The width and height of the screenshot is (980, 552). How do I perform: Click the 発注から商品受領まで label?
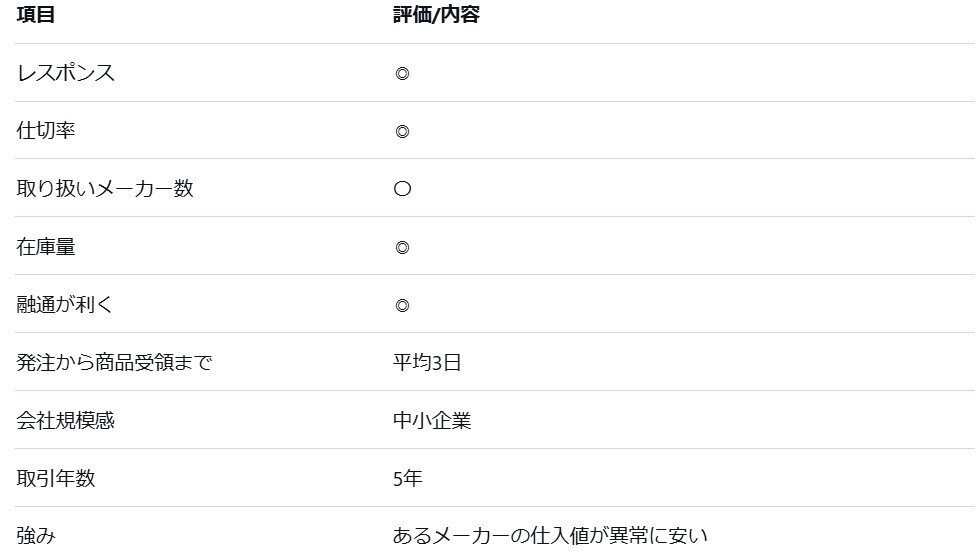pos(114,363)
